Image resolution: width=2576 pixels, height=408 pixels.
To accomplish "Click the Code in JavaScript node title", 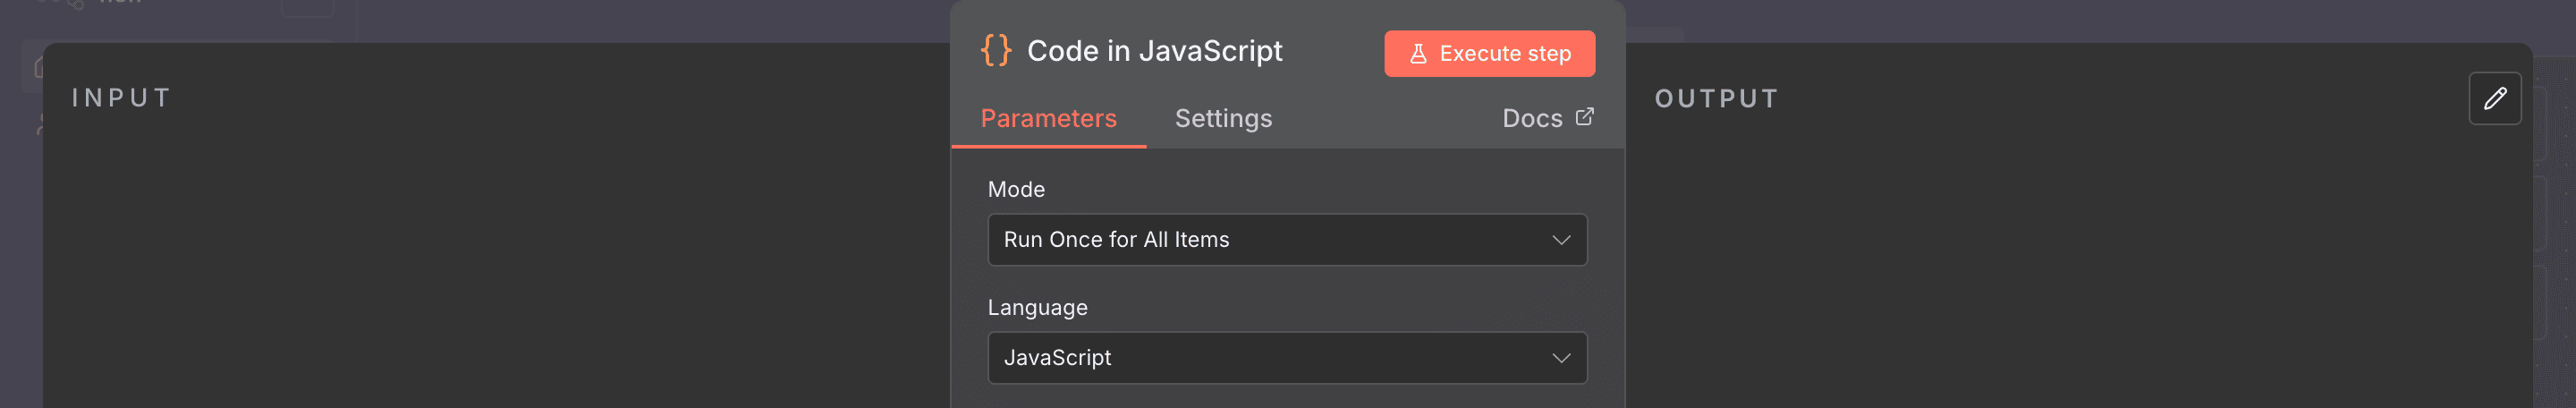I will [1154, 51].
